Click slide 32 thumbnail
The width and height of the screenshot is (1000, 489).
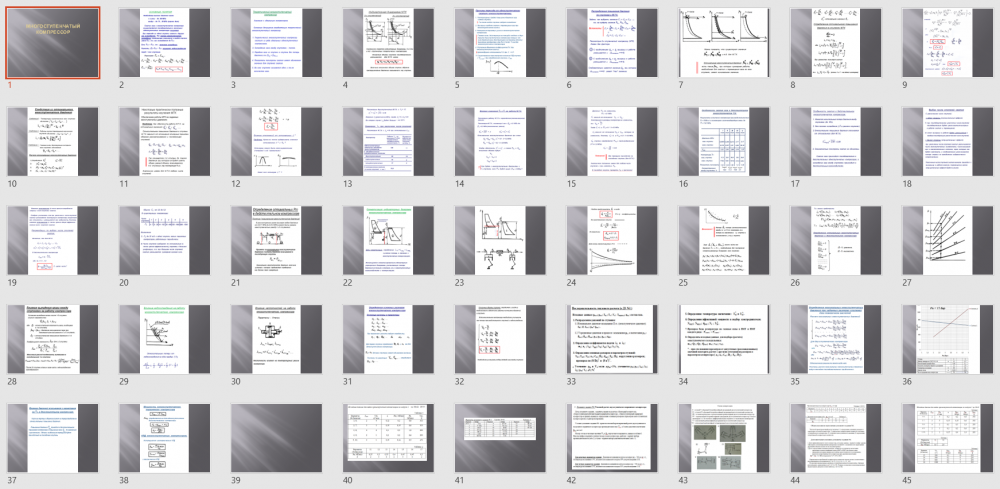(x=501, y=339)
